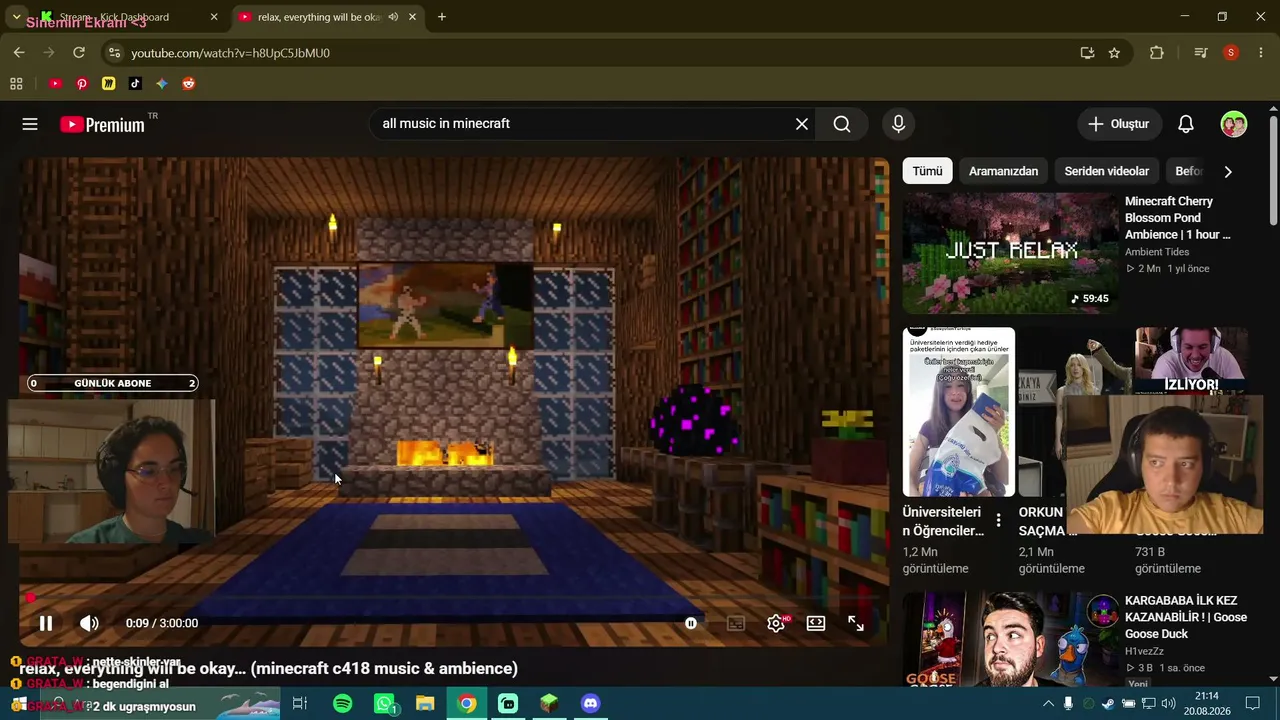Open the Gemini sparkle bookmark

tap(162, 84)
